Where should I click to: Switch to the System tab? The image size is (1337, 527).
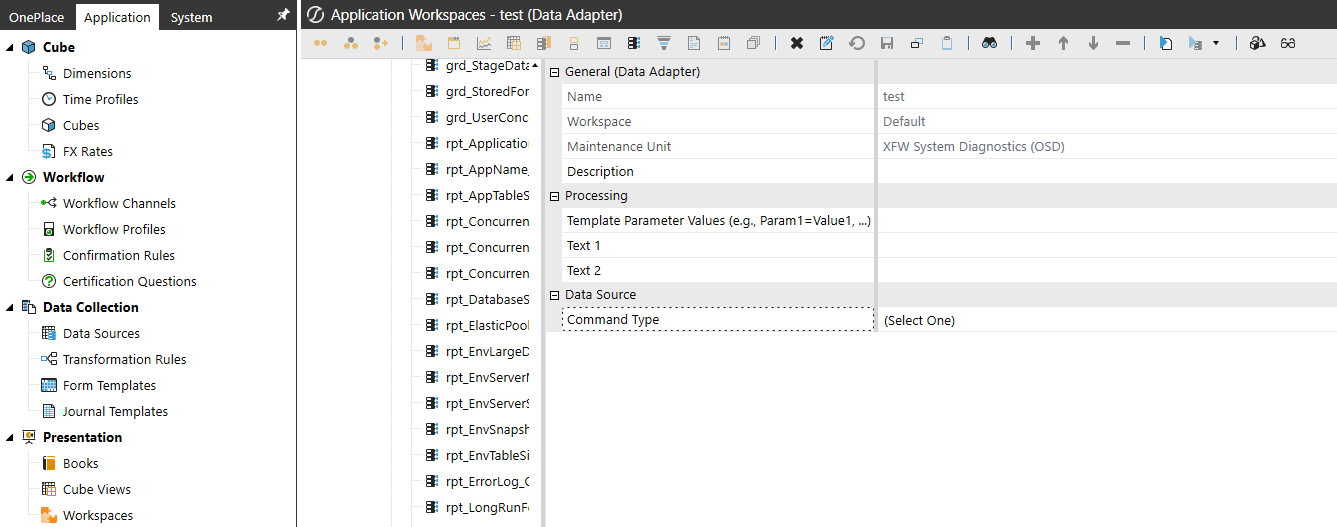click(191, 17)
